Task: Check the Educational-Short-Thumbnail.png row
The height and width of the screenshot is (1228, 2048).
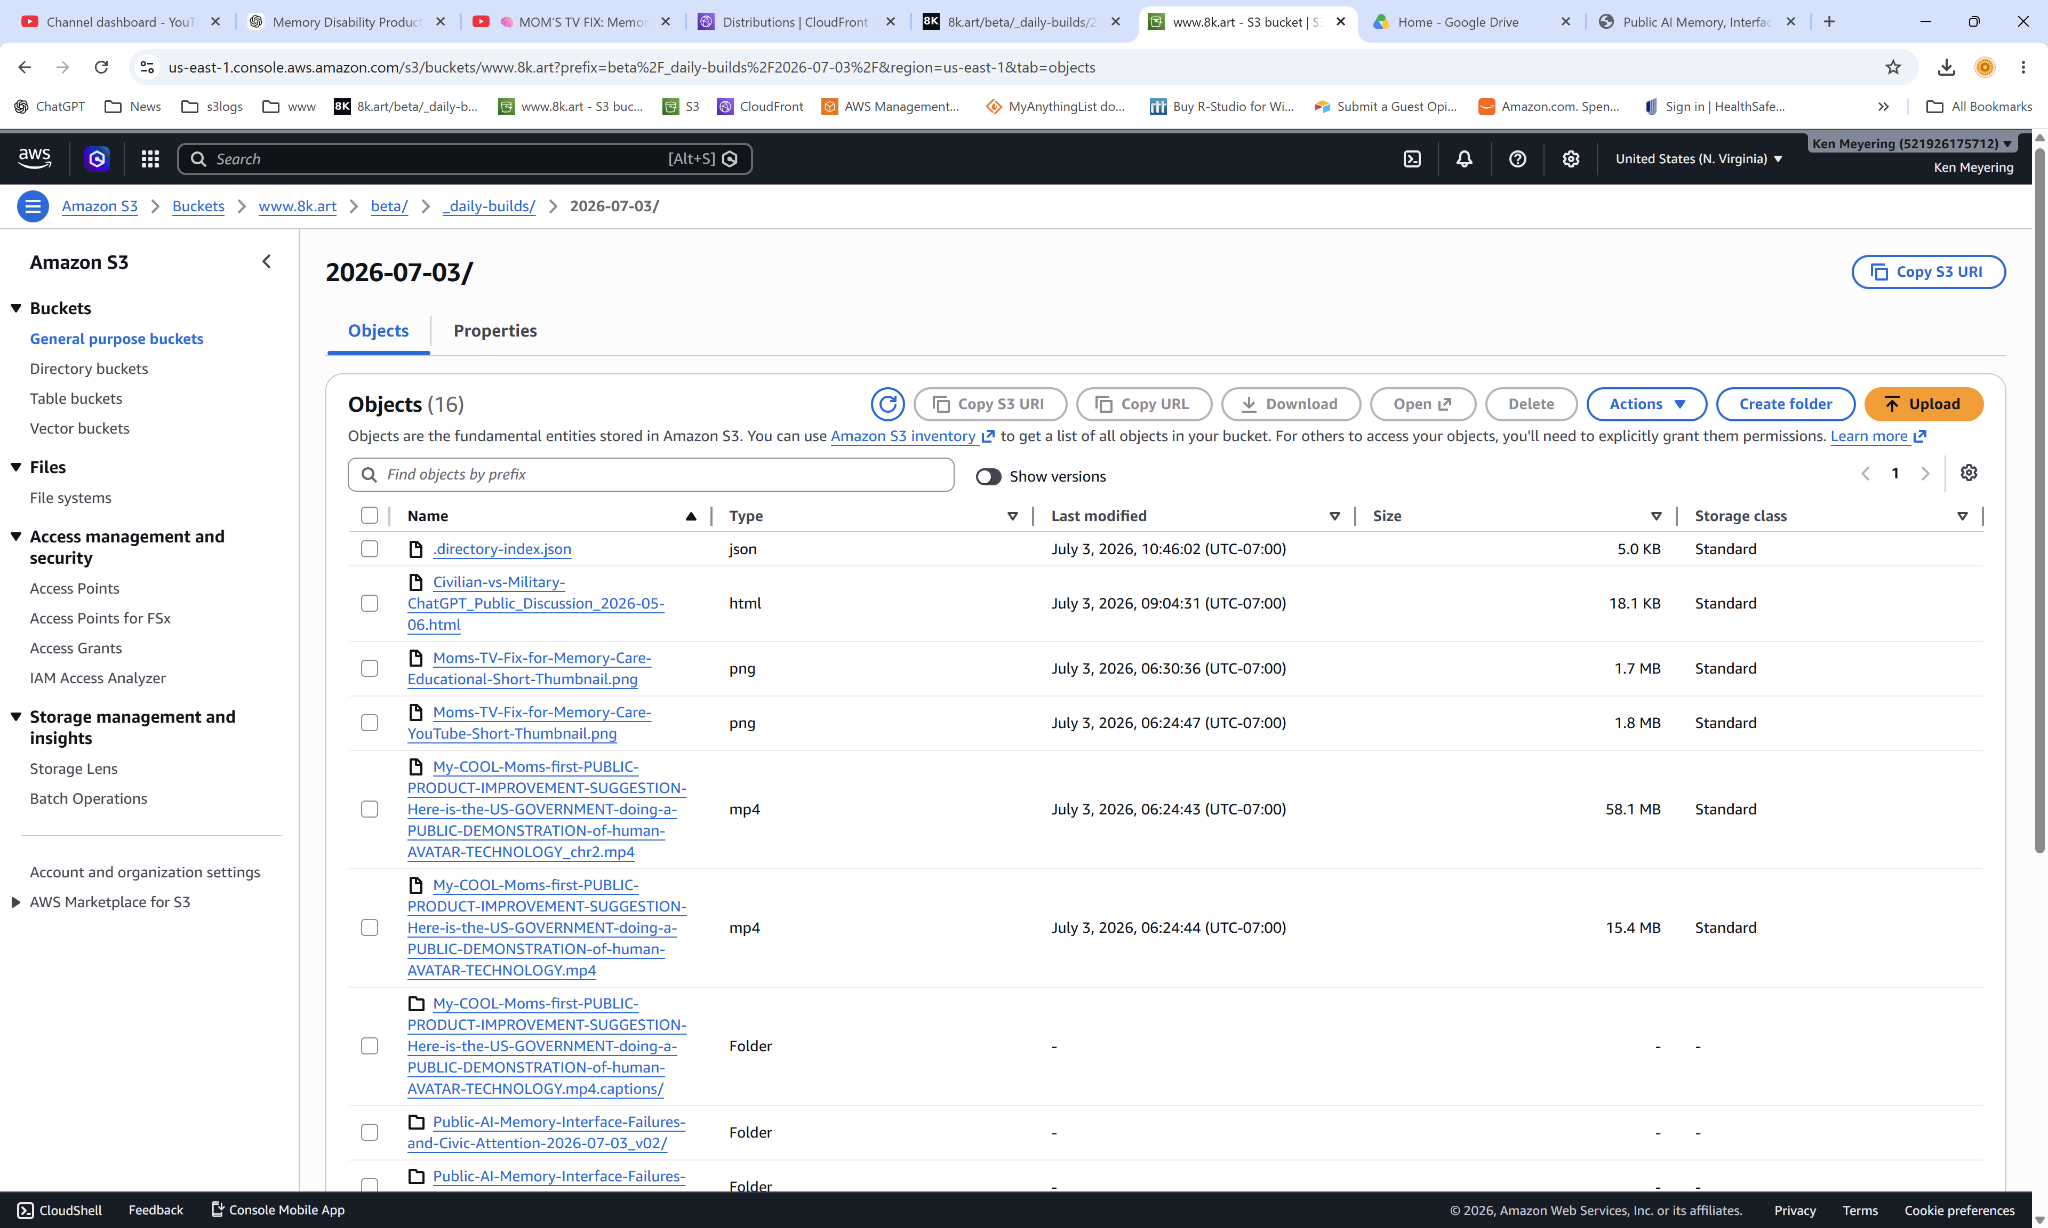Action: [x=369, y=668]
